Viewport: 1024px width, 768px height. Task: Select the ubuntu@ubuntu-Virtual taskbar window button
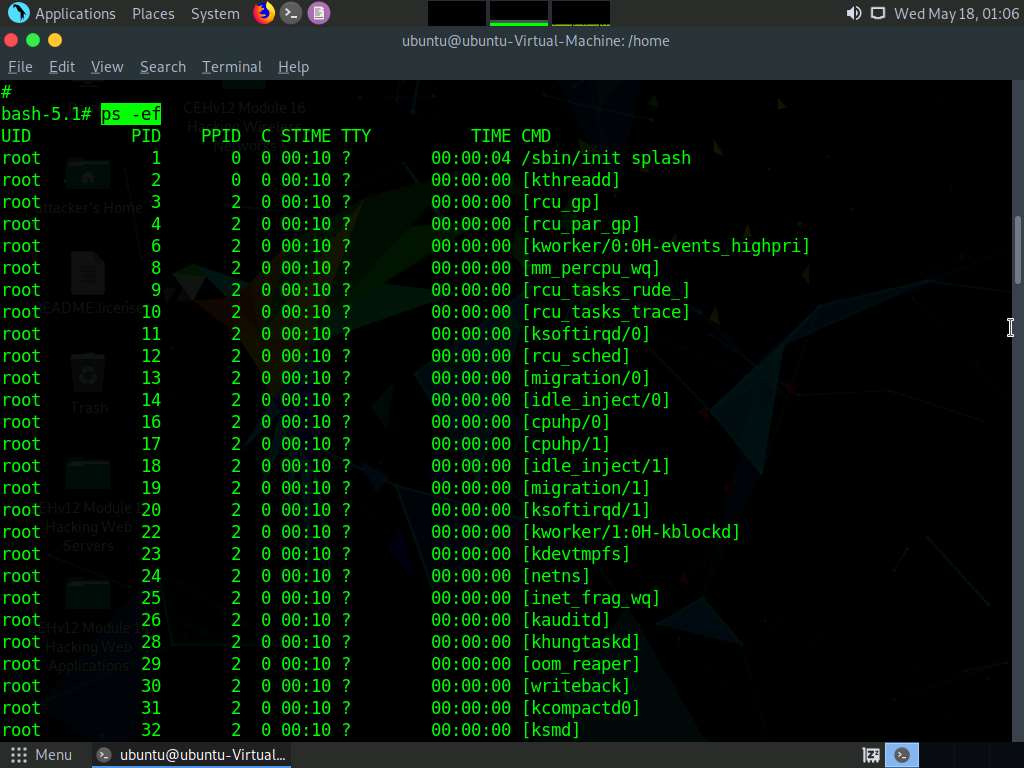point(192,755)
